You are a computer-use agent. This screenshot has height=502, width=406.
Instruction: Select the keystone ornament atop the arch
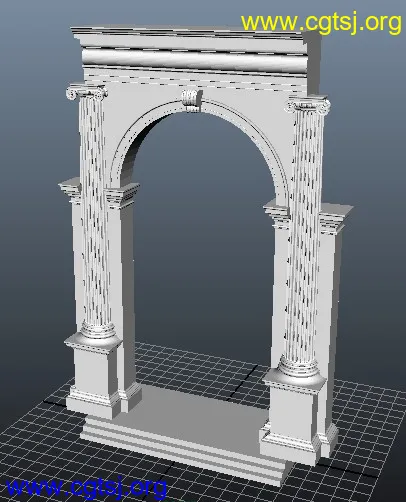(x=192, y=100)
